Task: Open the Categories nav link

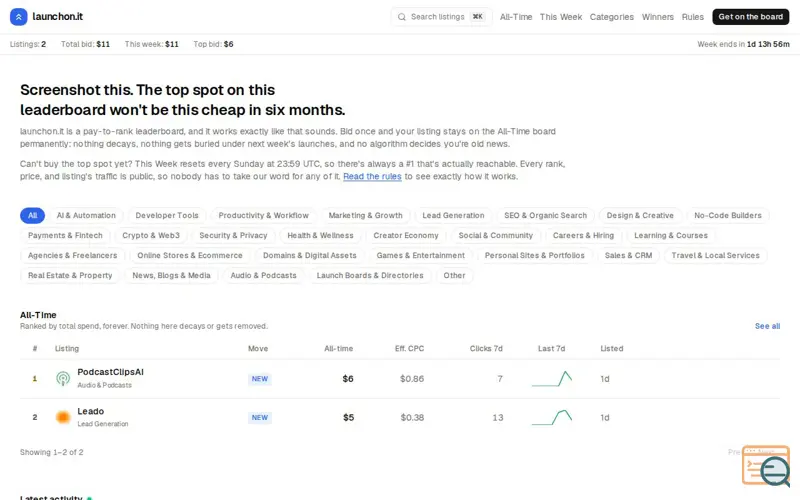Action: (611, 17)
